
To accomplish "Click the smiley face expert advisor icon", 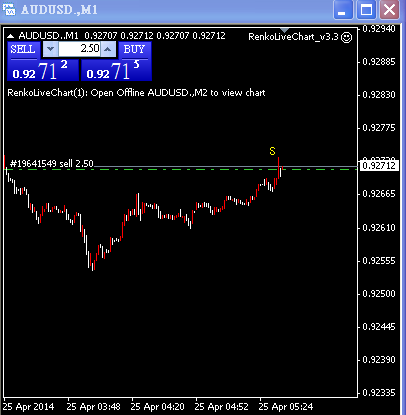I will 347,37.
